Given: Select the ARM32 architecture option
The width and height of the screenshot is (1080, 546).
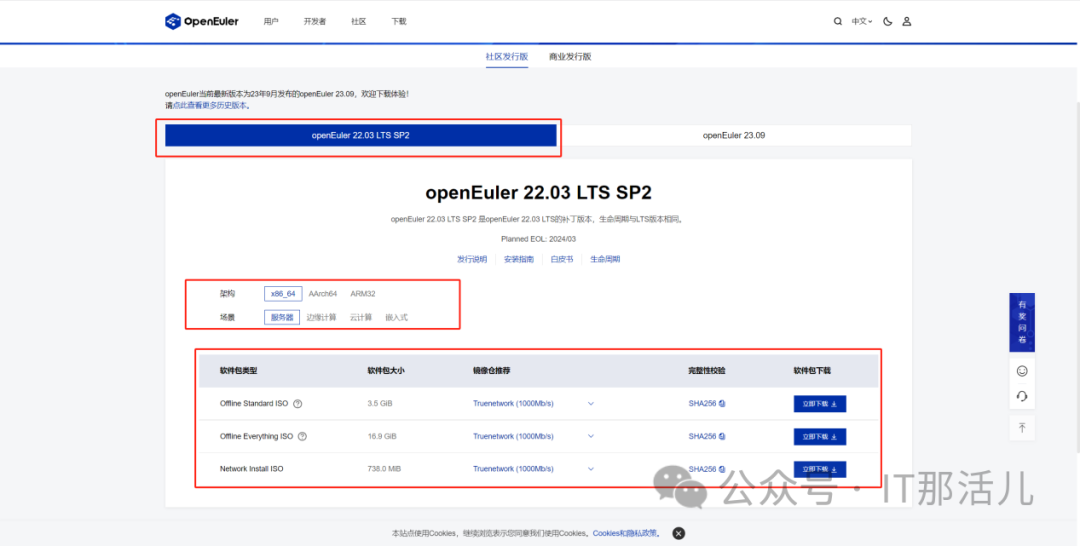Looking at the screenshot, I should [363, 294].
